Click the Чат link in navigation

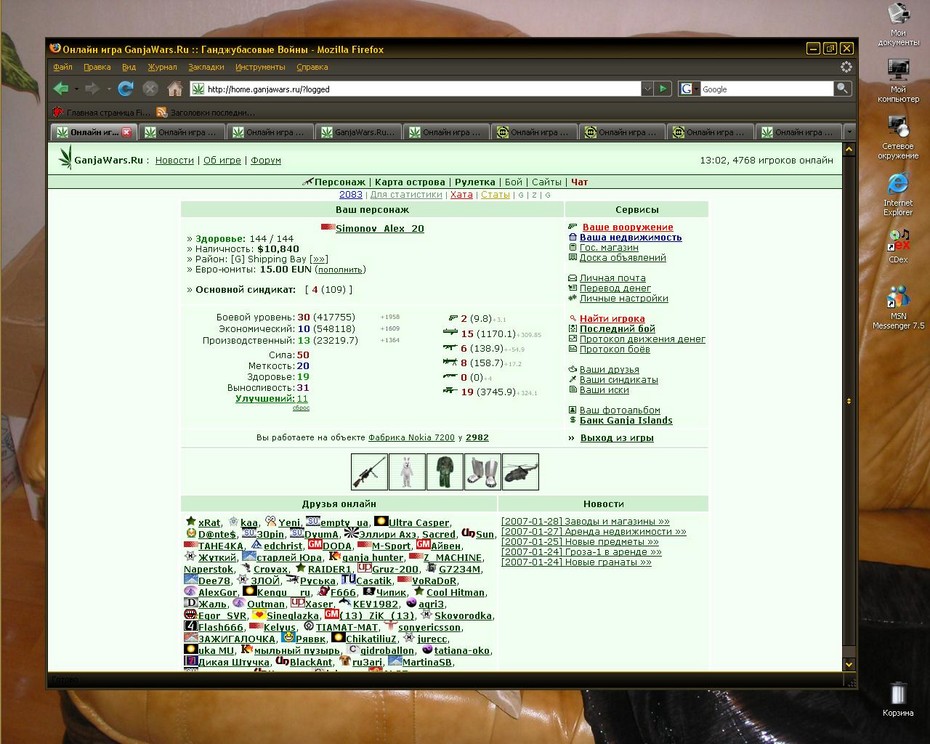[579, 182]
